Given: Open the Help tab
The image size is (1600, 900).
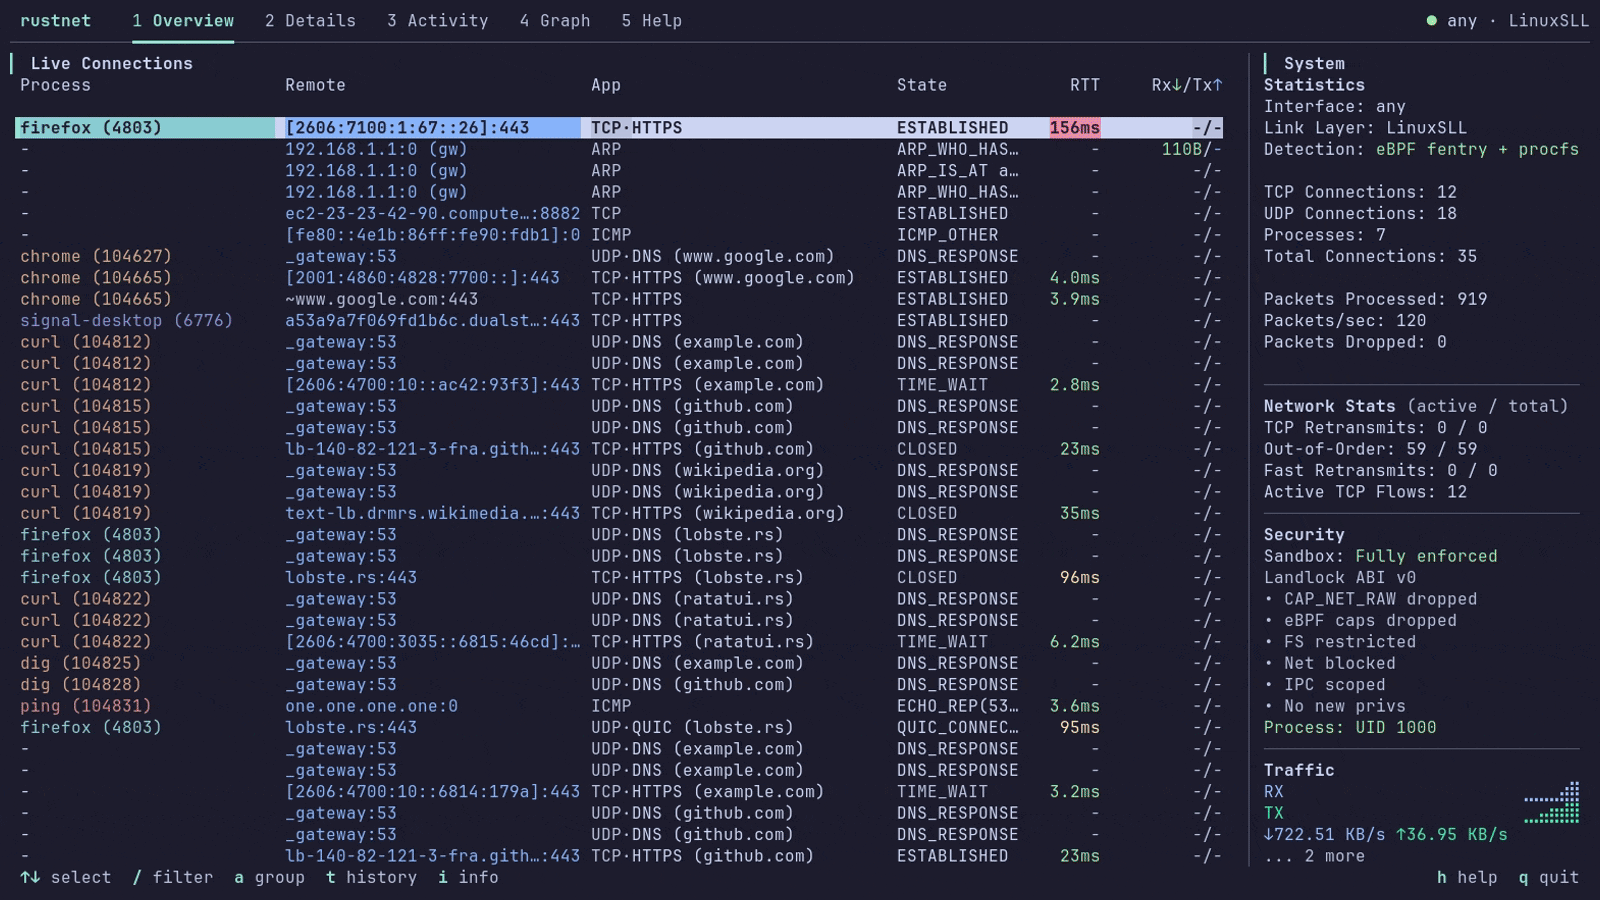Looking at the screenshot, I should (652, 21).
